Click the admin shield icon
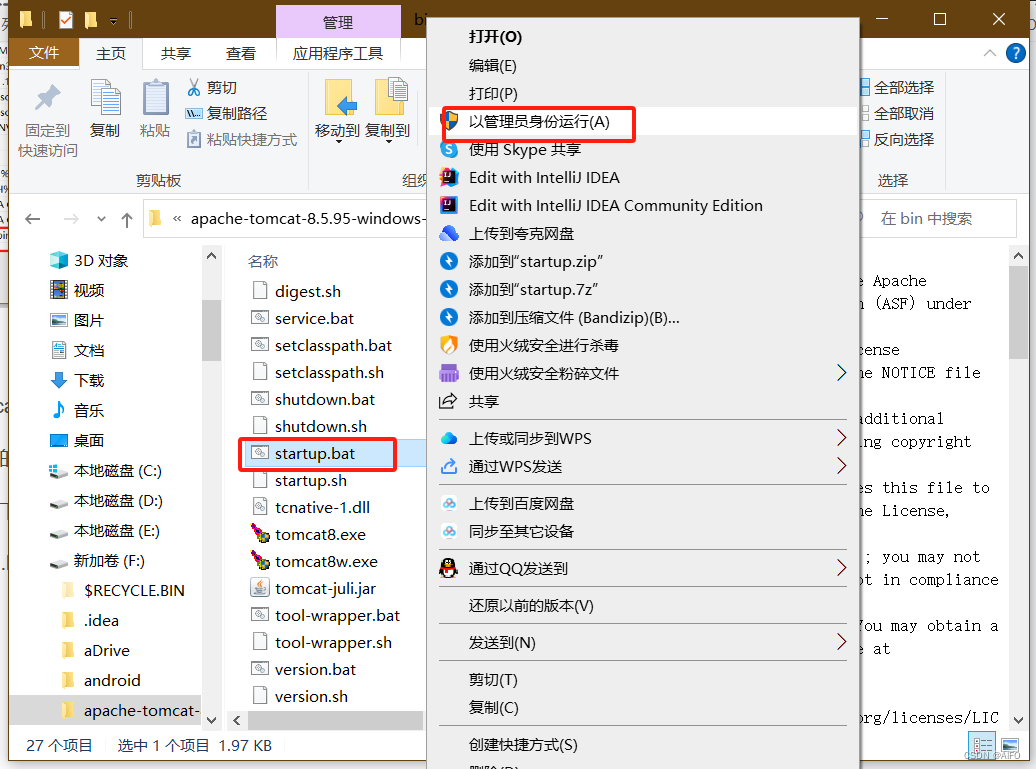1036x769 pixels. click(450, 121)
